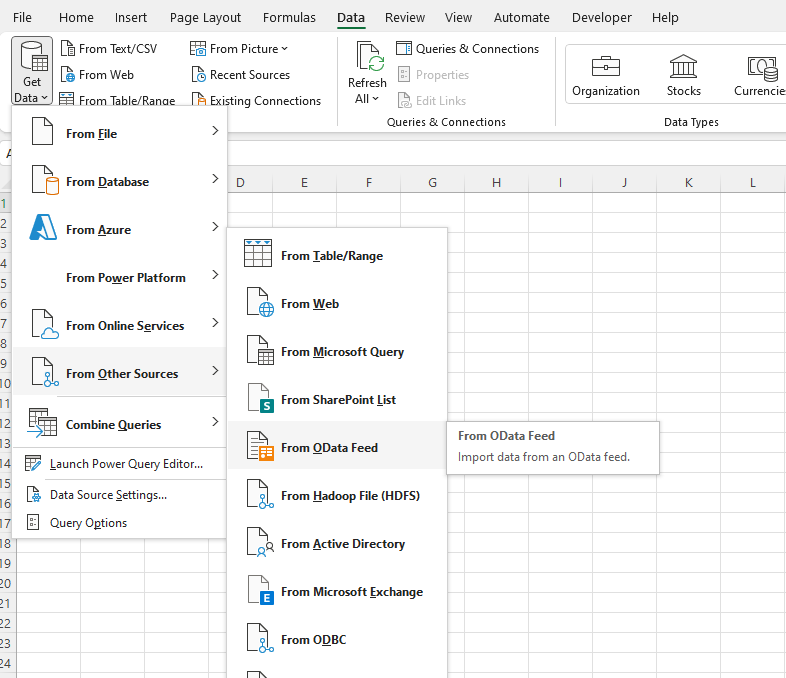Click the From Web ribbon icon
Screen dimensions: 786x678
tap(68, 75)
